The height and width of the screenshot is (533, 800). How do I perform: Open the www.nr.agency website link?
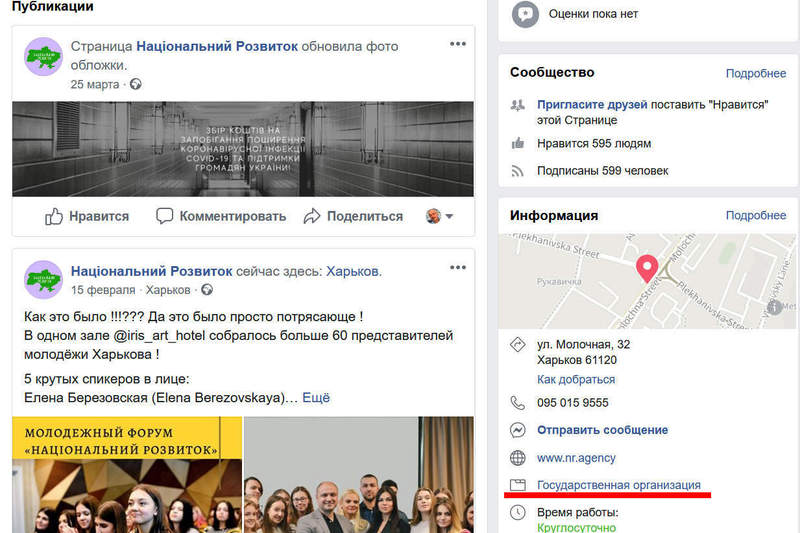tap(576, 458)
